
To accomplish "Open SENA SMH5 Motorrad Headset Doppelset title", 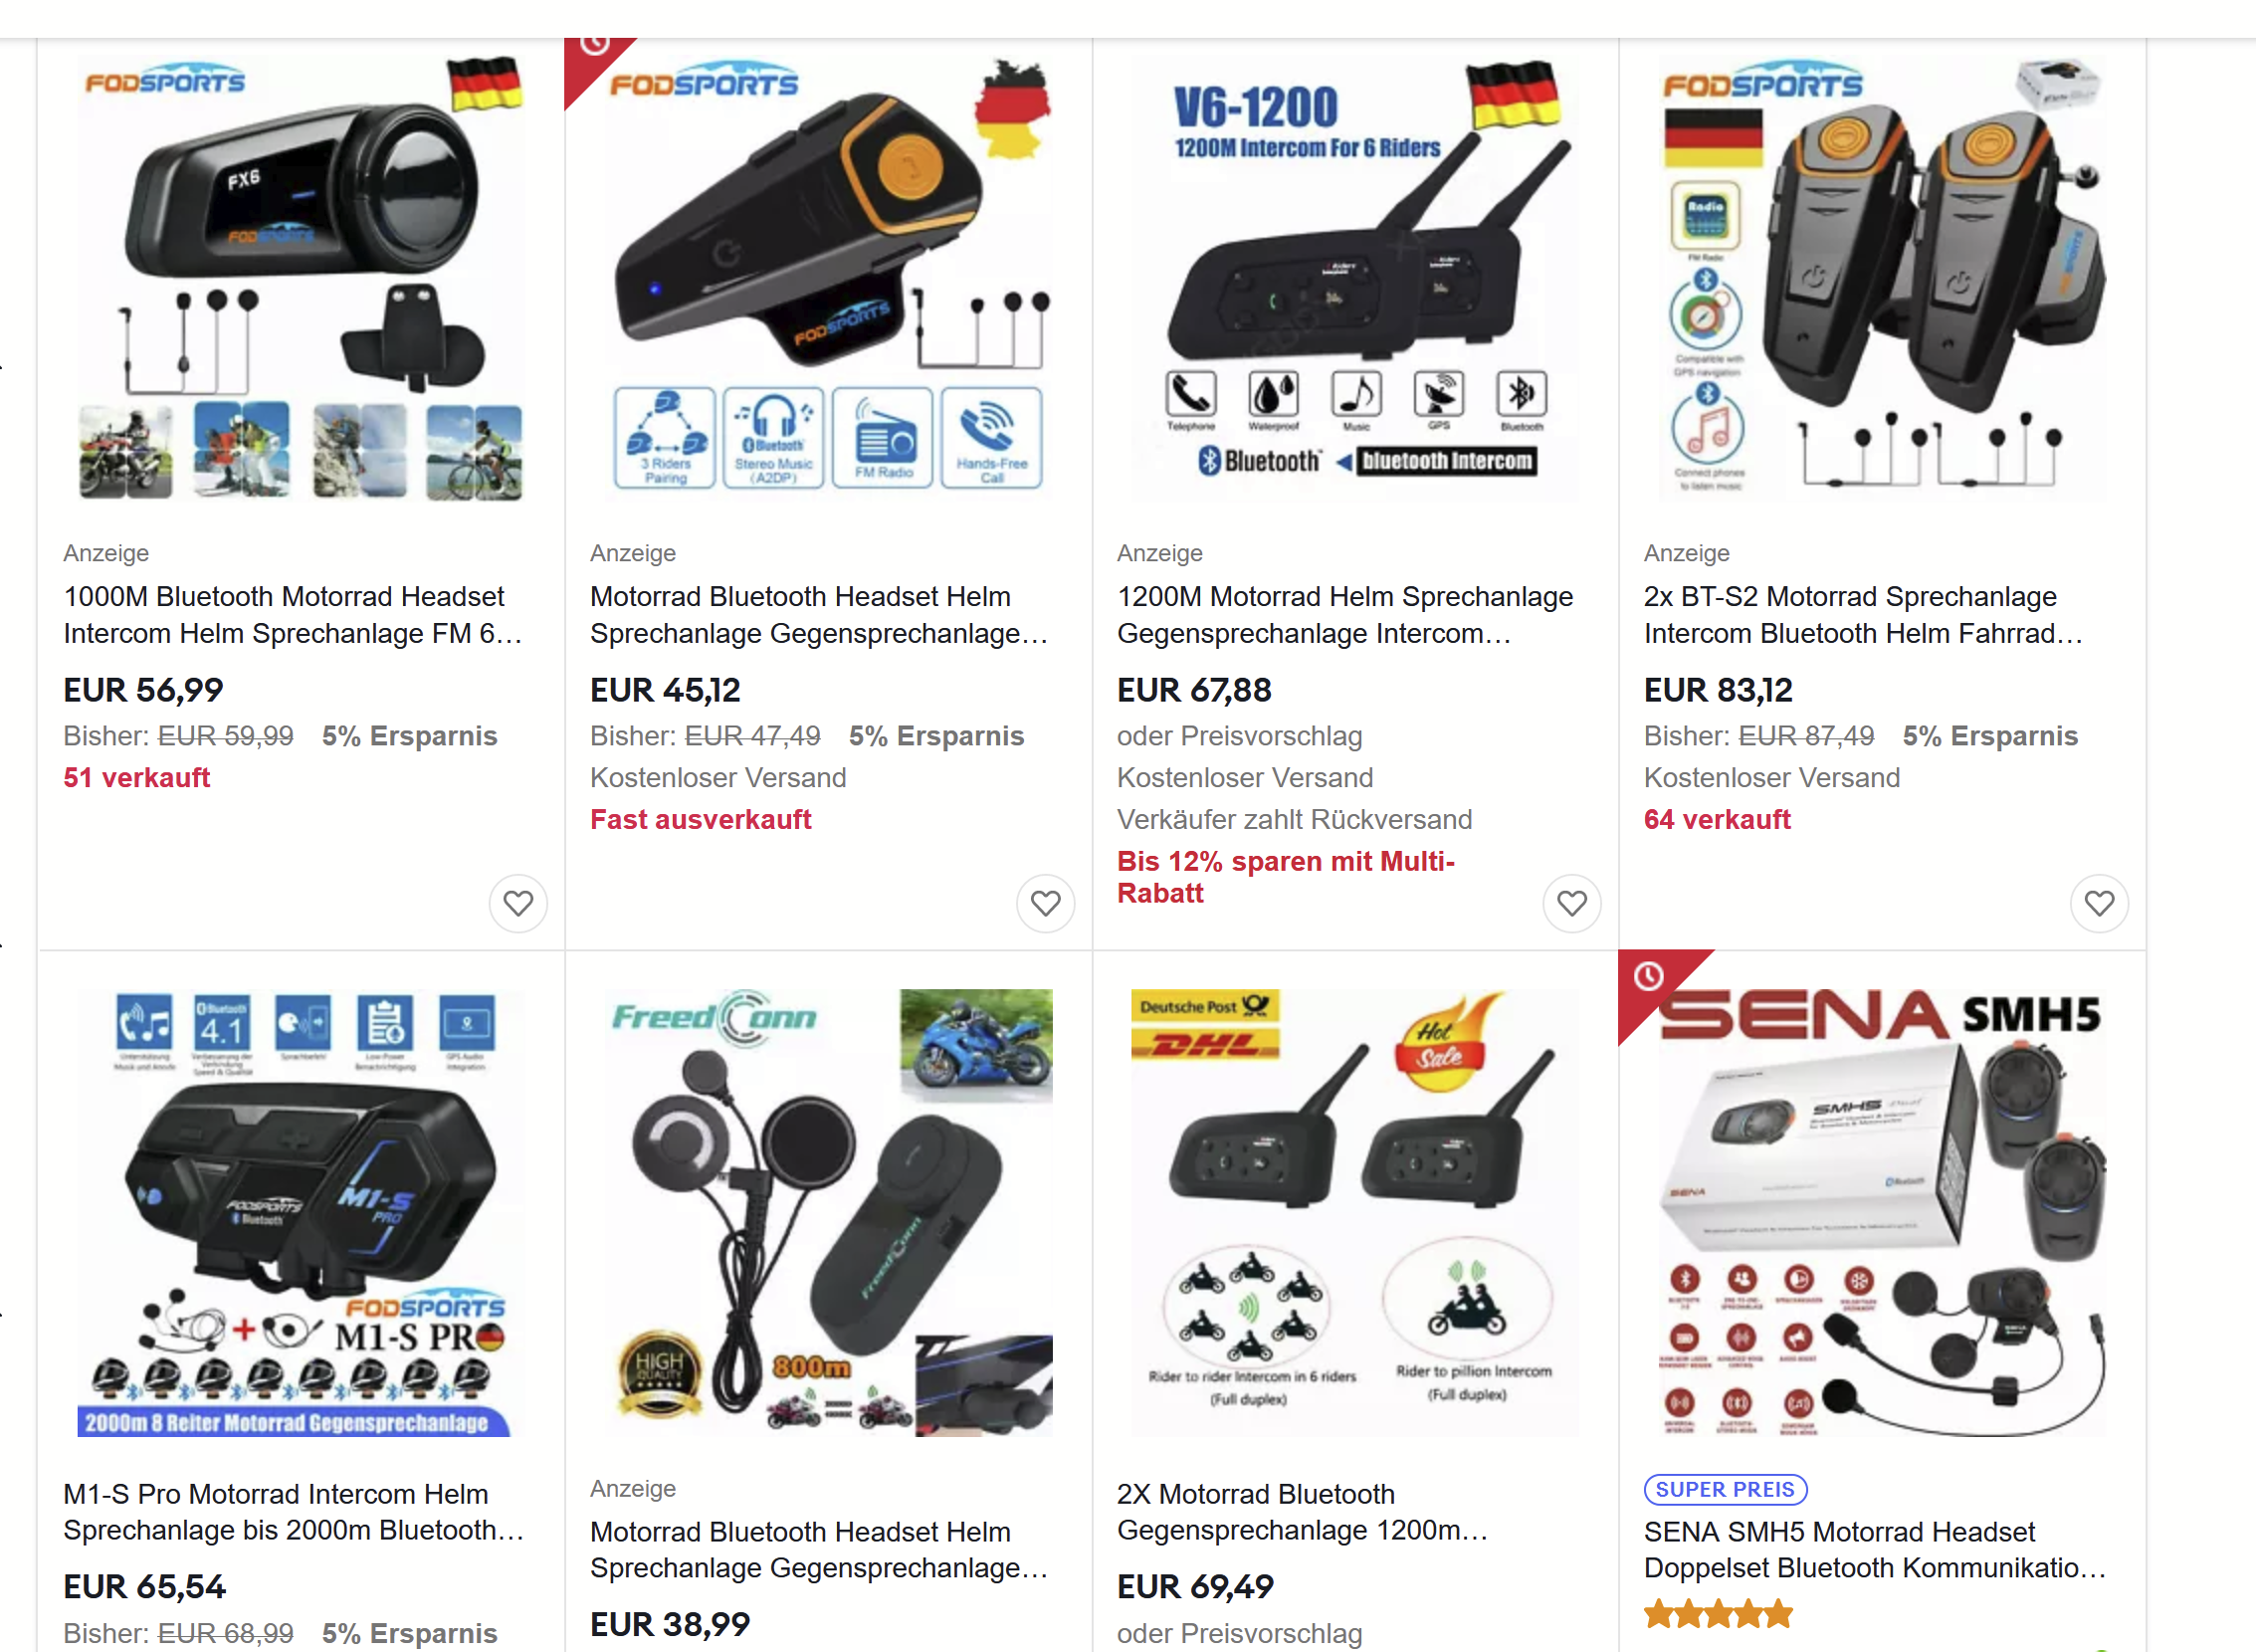I will 1875,1550.
